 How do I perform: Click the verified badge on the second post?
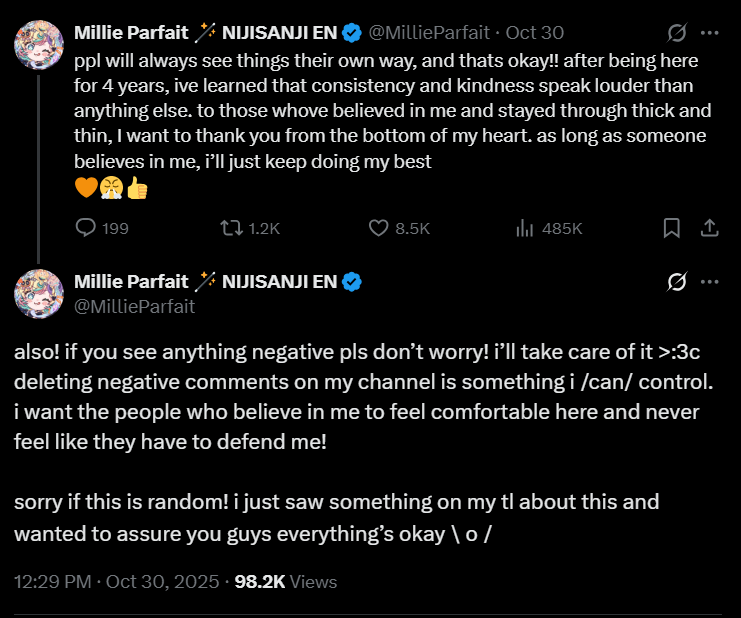[352, 282]
